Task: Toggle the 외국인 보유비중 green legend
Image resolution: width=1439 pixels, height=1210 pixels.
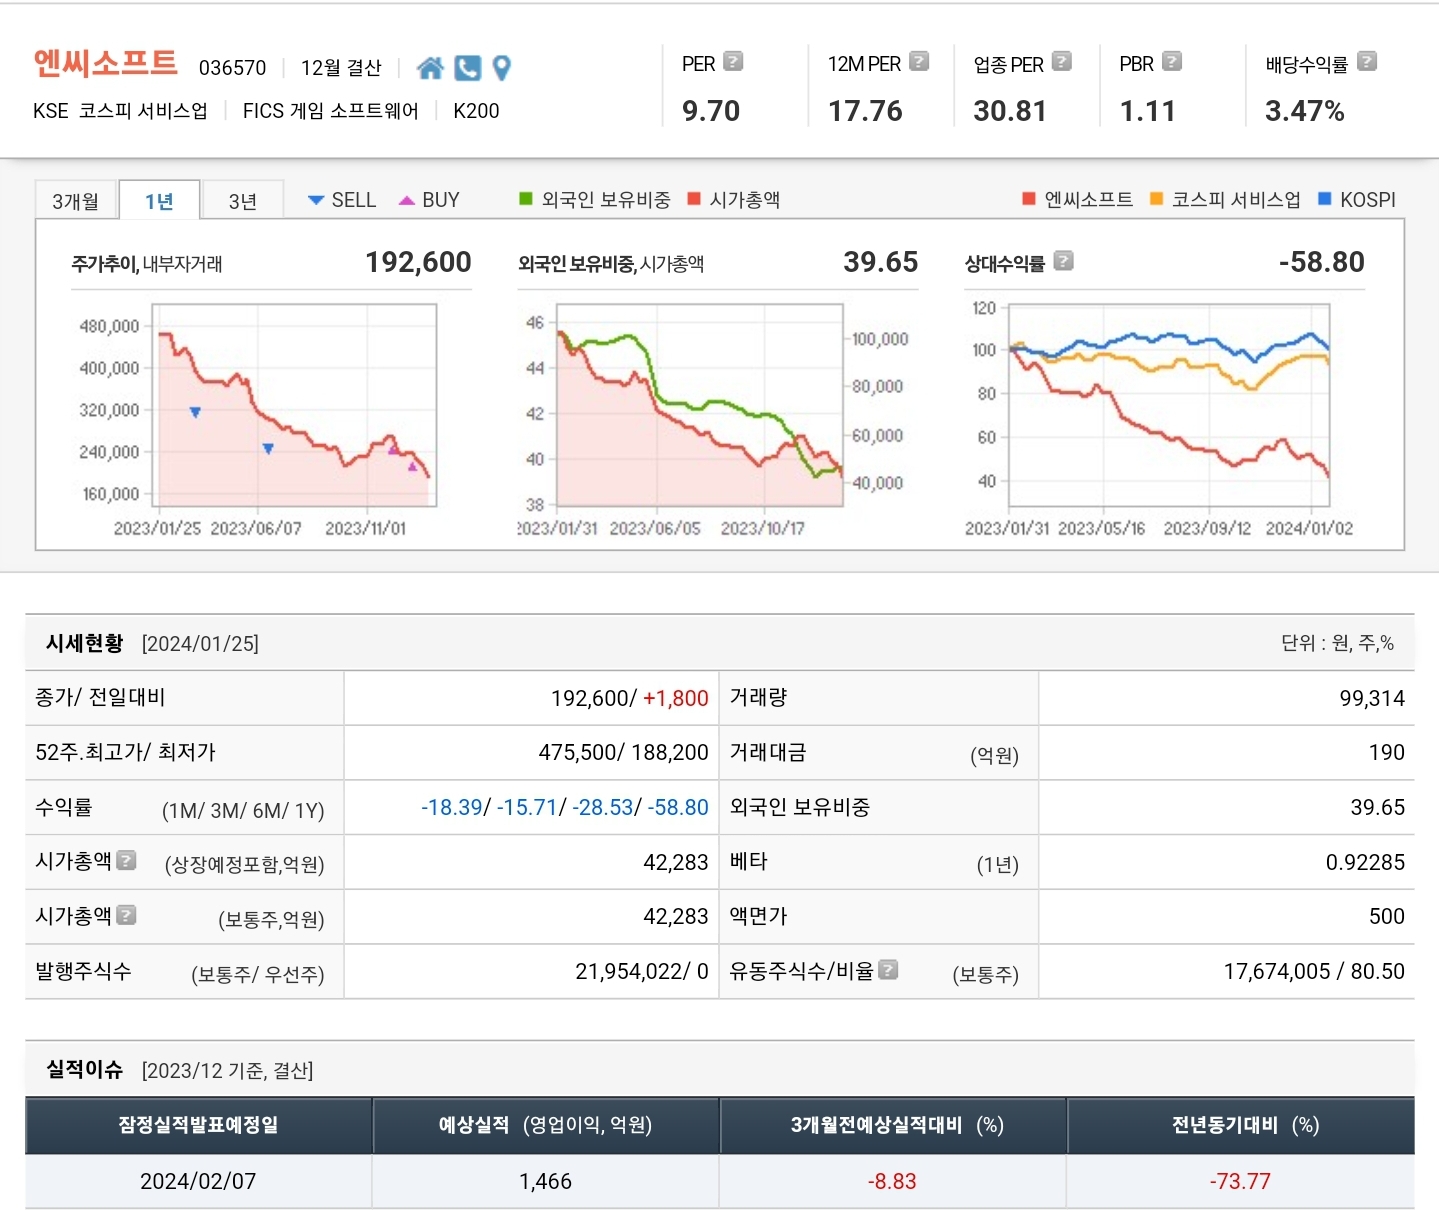Action: coord(595,200)
